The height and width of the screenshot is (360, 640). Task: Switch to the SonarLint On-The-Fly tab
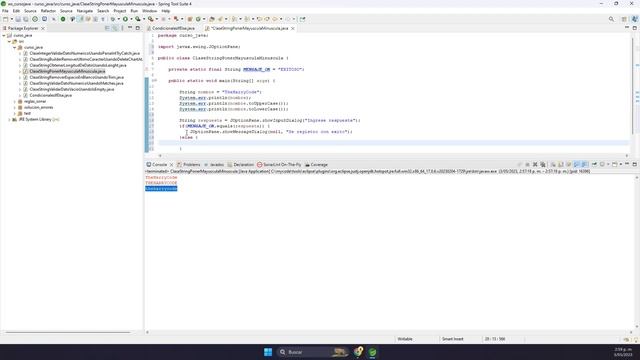coord(279,164)
